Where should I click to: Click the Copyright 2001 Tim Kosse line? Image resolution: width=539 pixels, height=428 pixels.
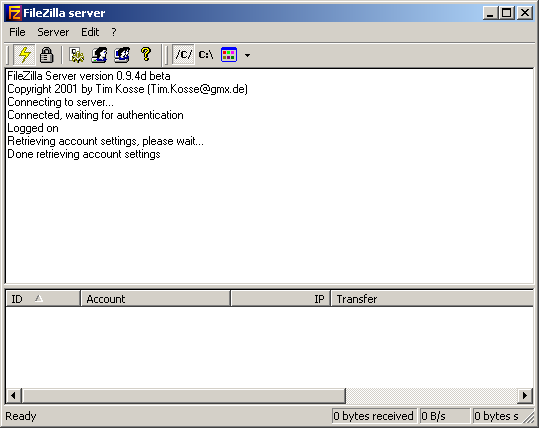point(127,89)
